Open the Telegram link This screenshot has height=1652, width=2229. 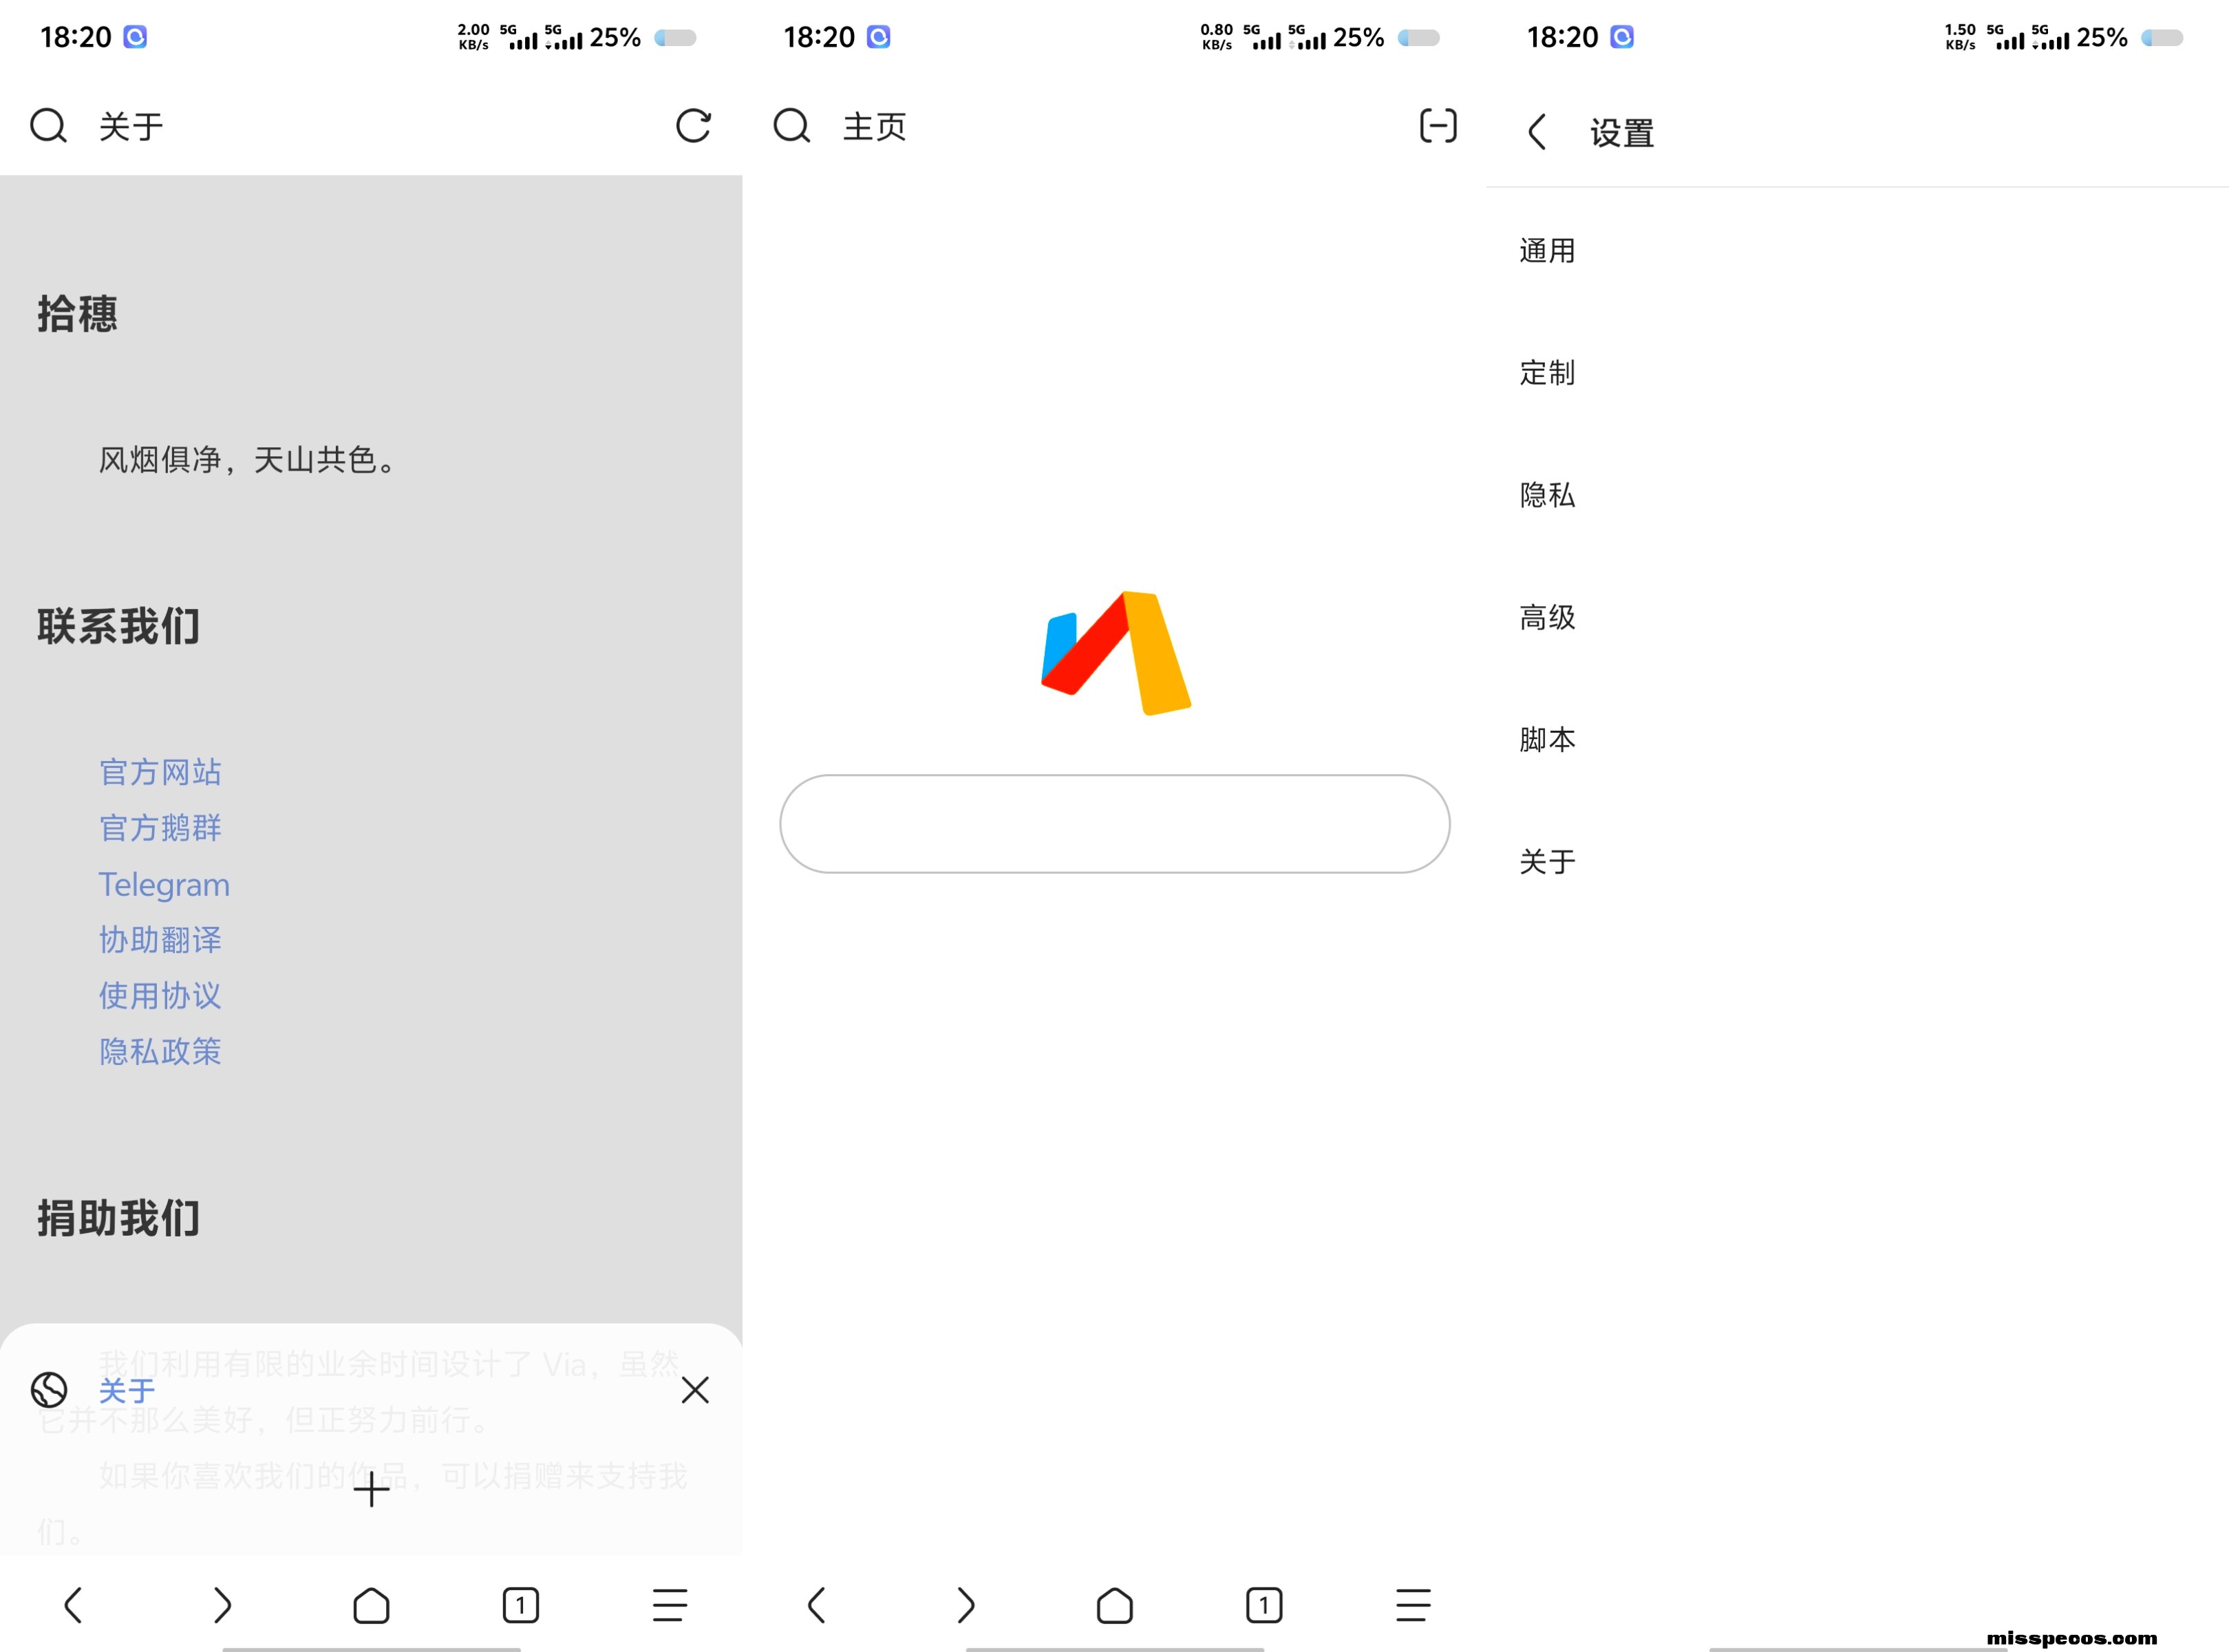164,885
